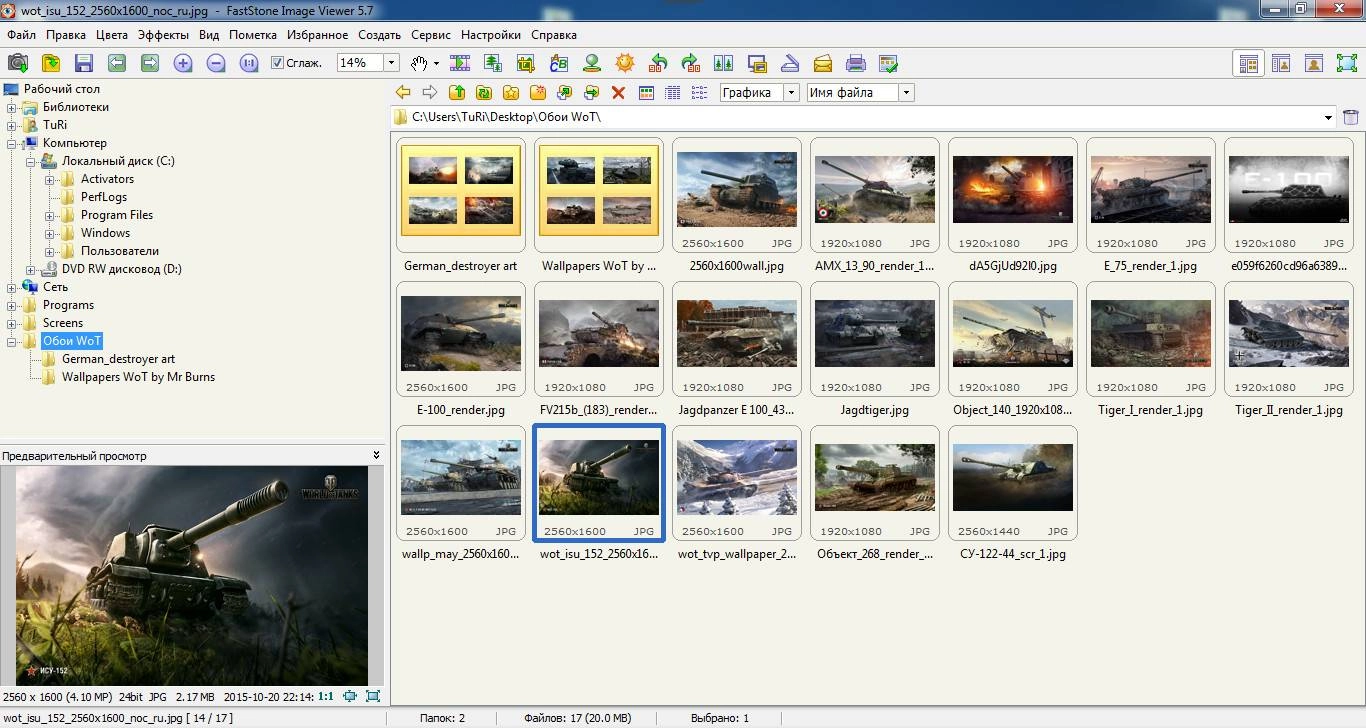
Task: Select Wallpapers WoT by Mr Burns in tree
Action: 138,377
